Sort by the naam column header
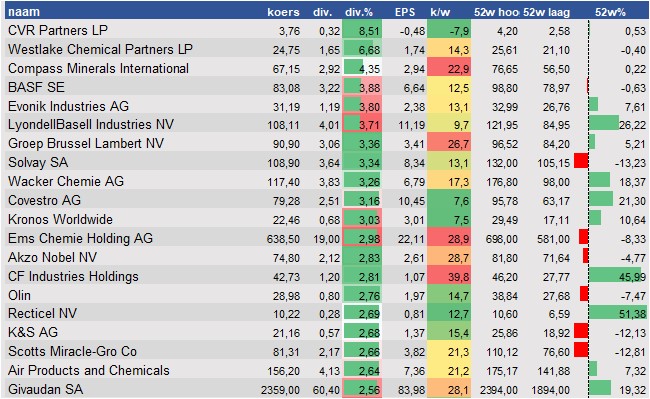 (x=24, y=12)
